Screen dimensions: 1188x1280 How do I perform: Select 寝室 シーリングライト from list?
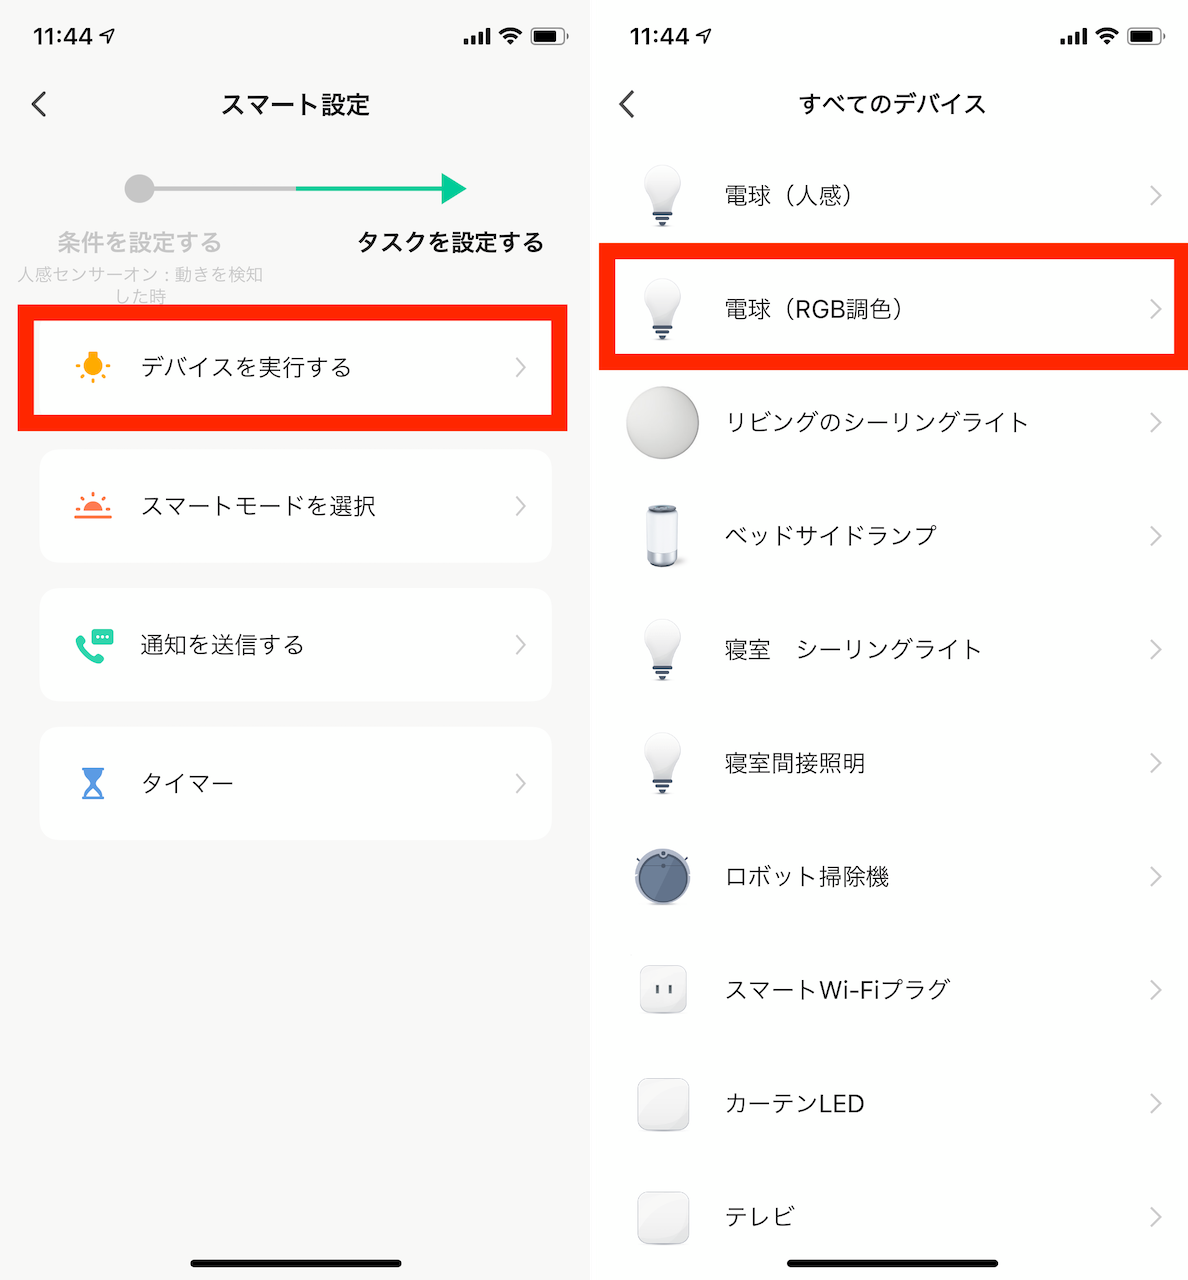(892, 650)
